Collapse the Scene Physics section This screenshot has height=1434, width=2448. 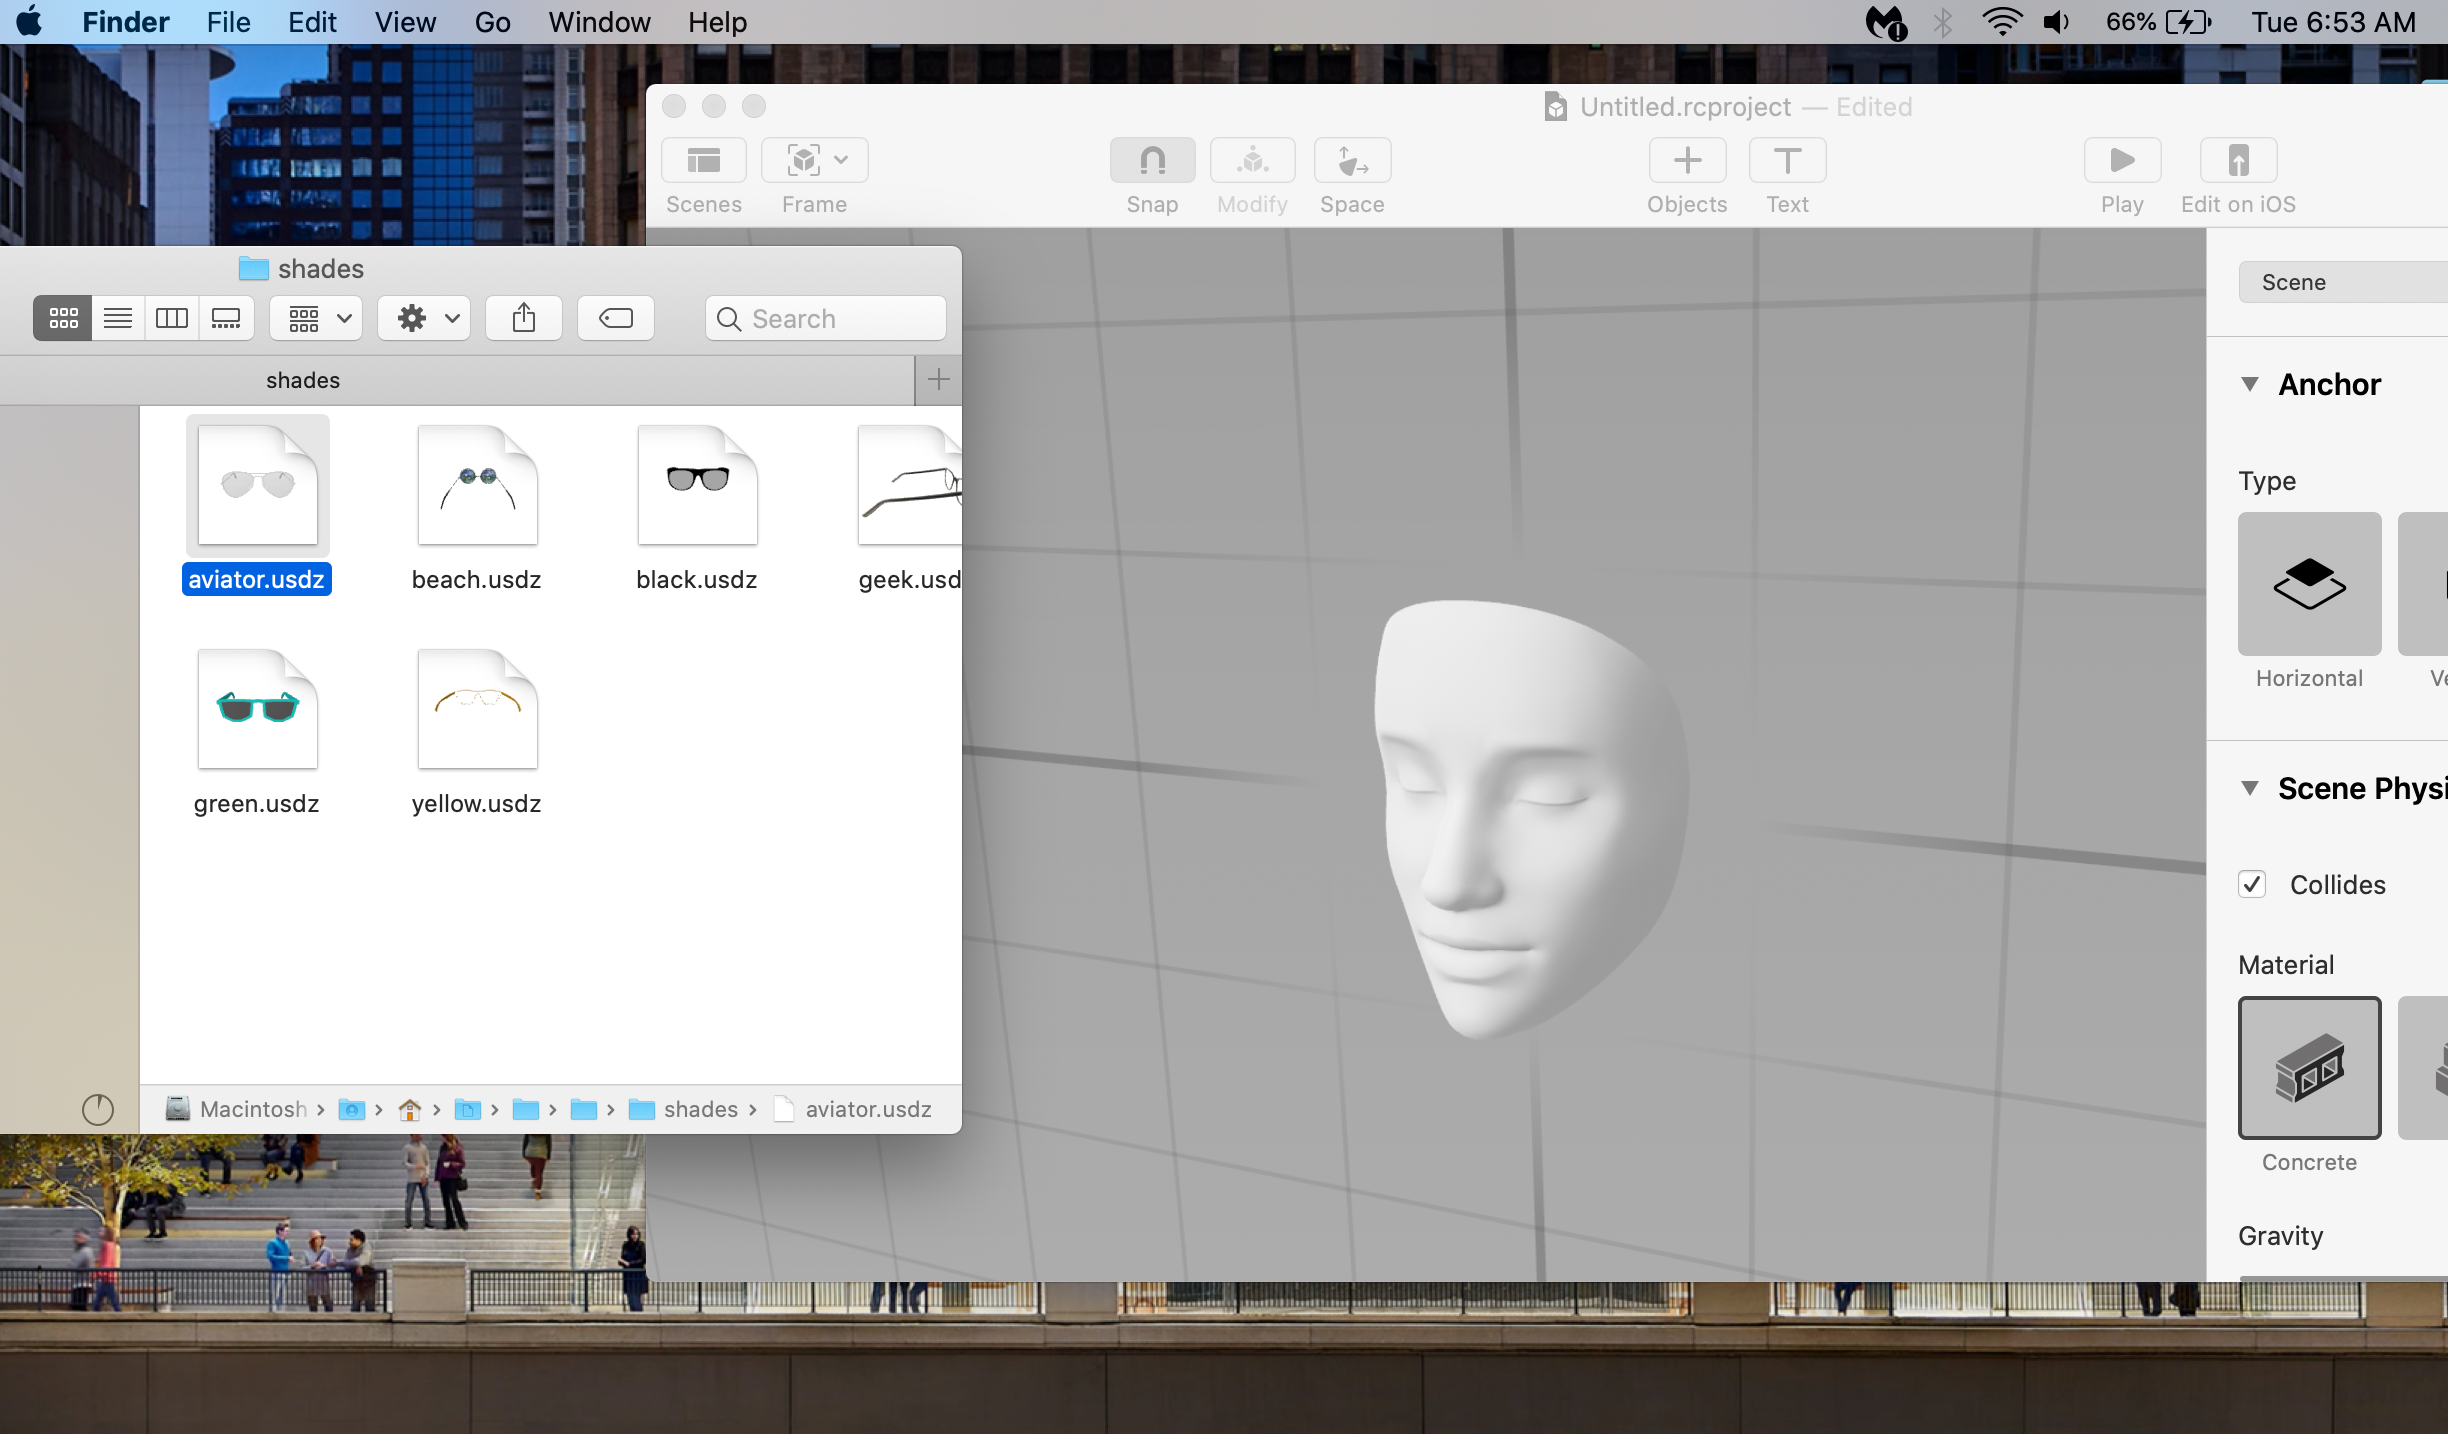point(2250,789)
